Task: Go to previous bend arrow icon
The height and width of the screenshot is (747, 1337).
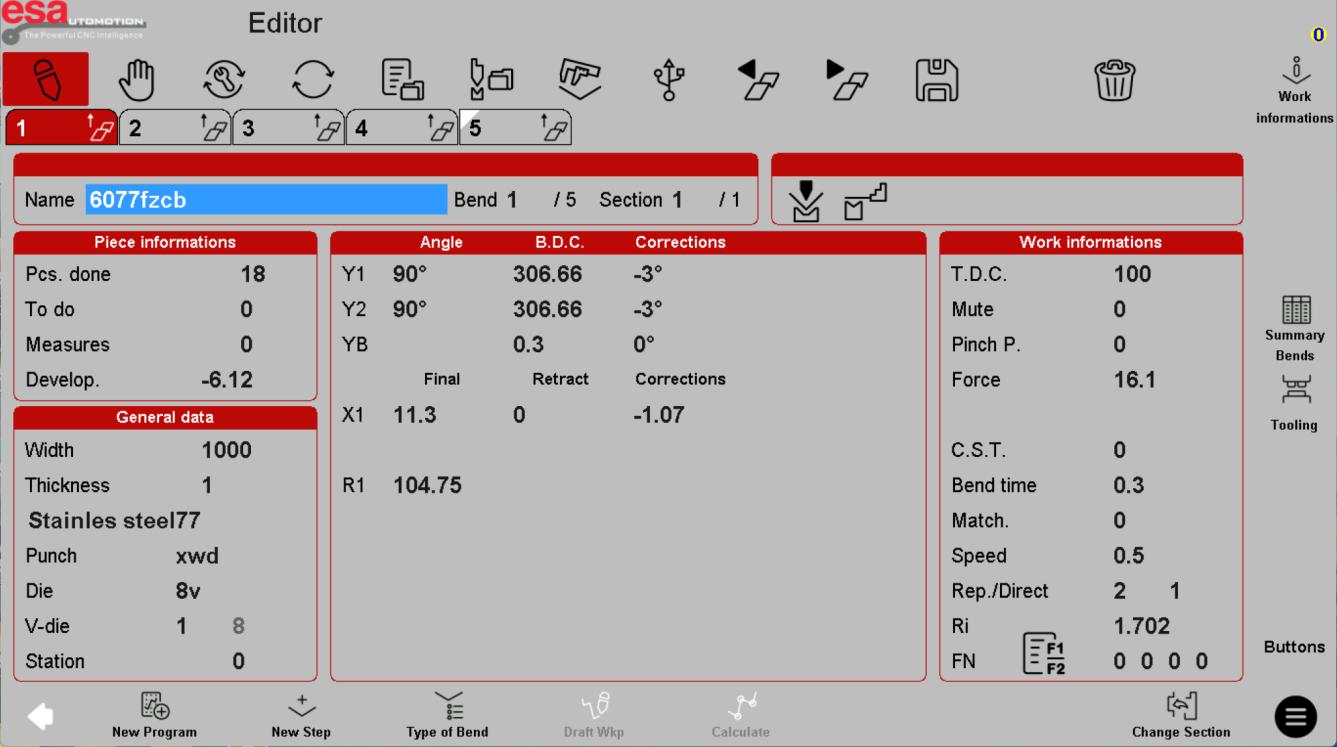Action: tap(758, 80)
